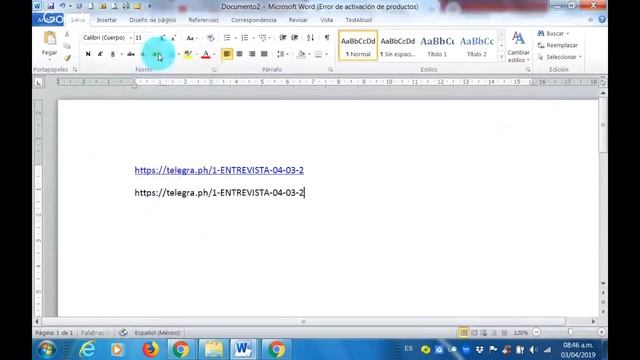Image resolution: width=640 pixels, height=360 pixels.
Task: Open the Correspondencia tab
Action: (x=253, y=20)
